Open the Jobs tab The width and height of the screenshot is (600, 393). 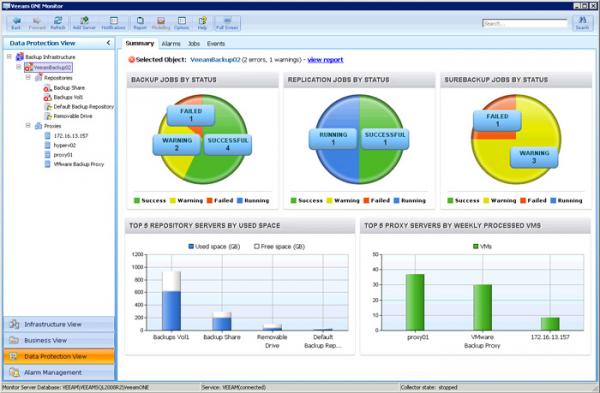[x=194, y=44]
